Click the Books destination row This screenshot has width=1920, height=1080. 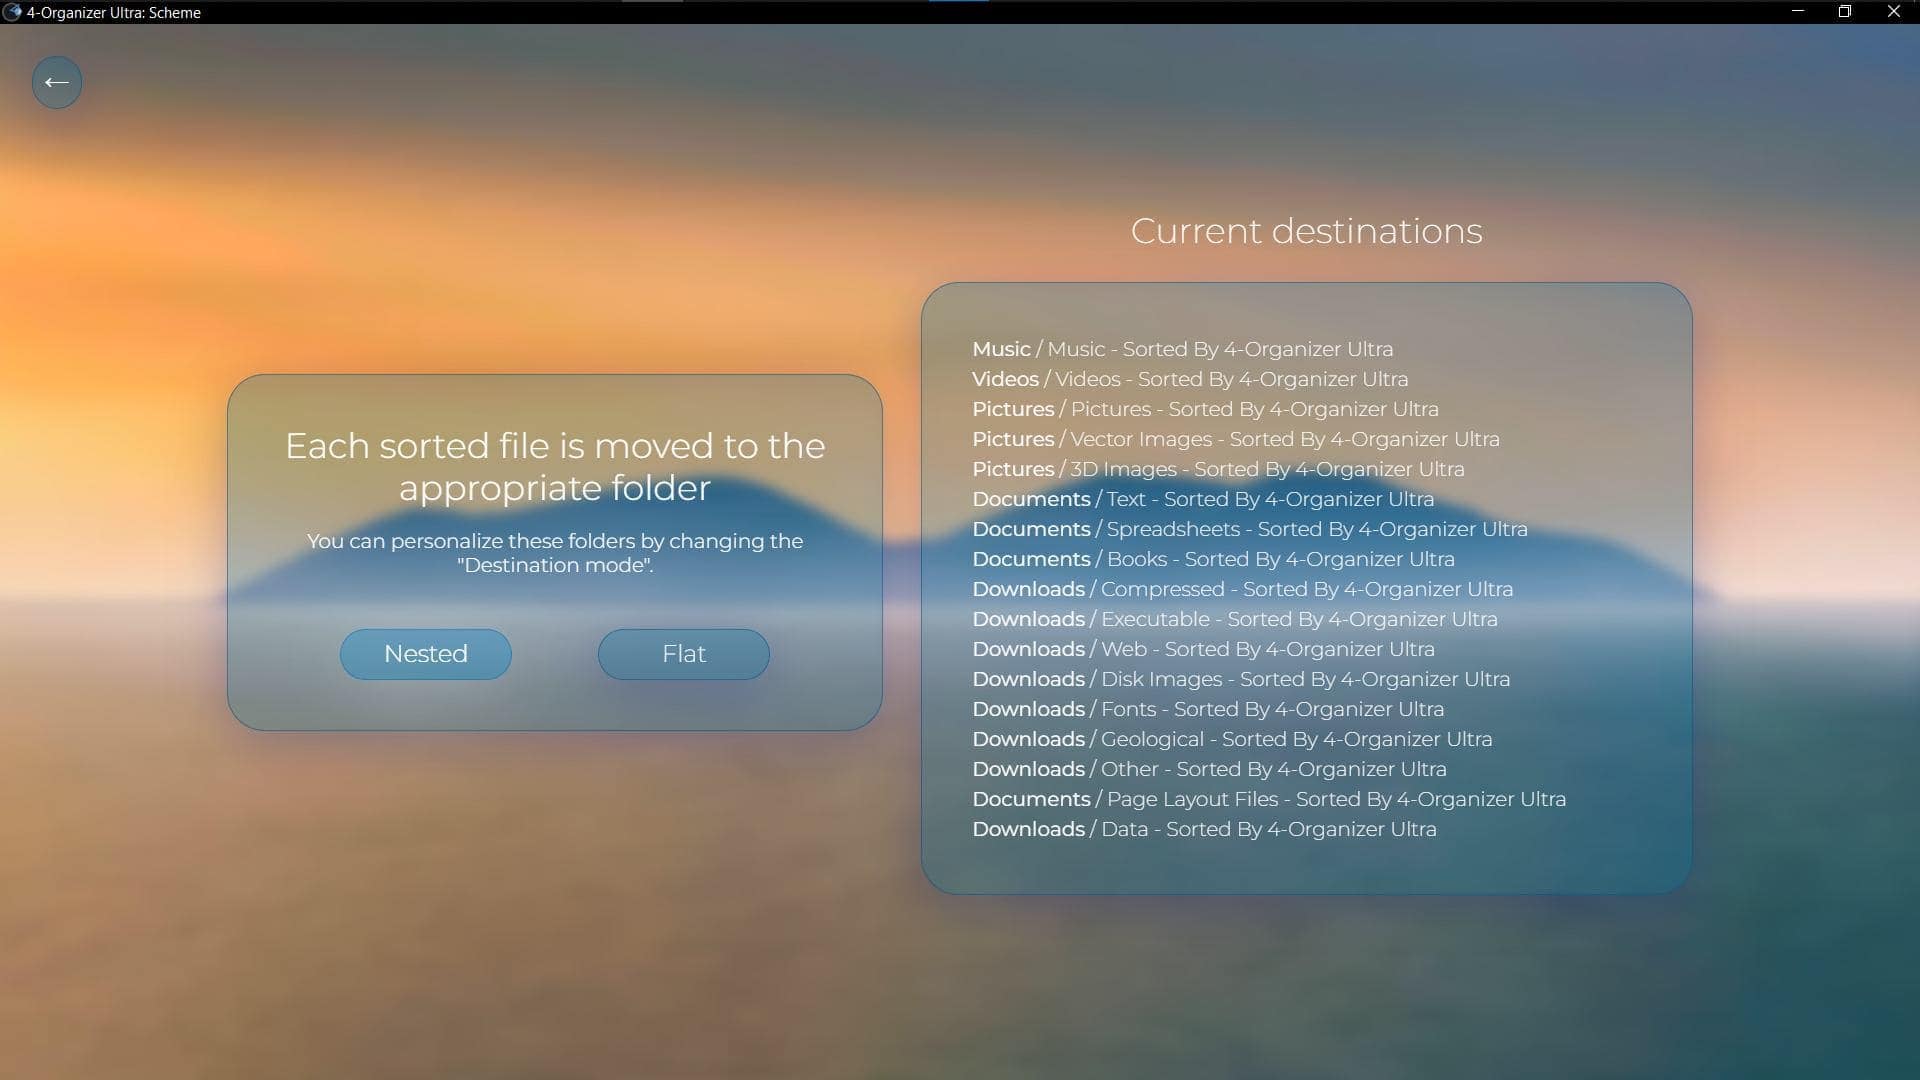1214,559
